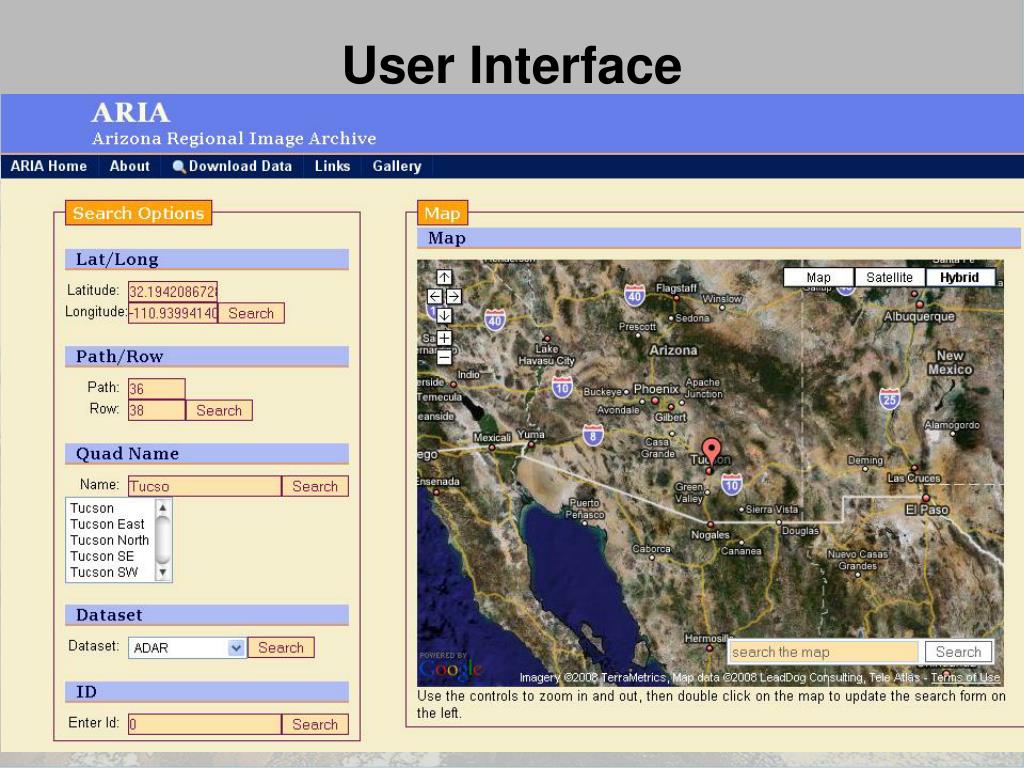Click the red location marker on Tucson
1024x768 pixels.
[x=711, y=452]
